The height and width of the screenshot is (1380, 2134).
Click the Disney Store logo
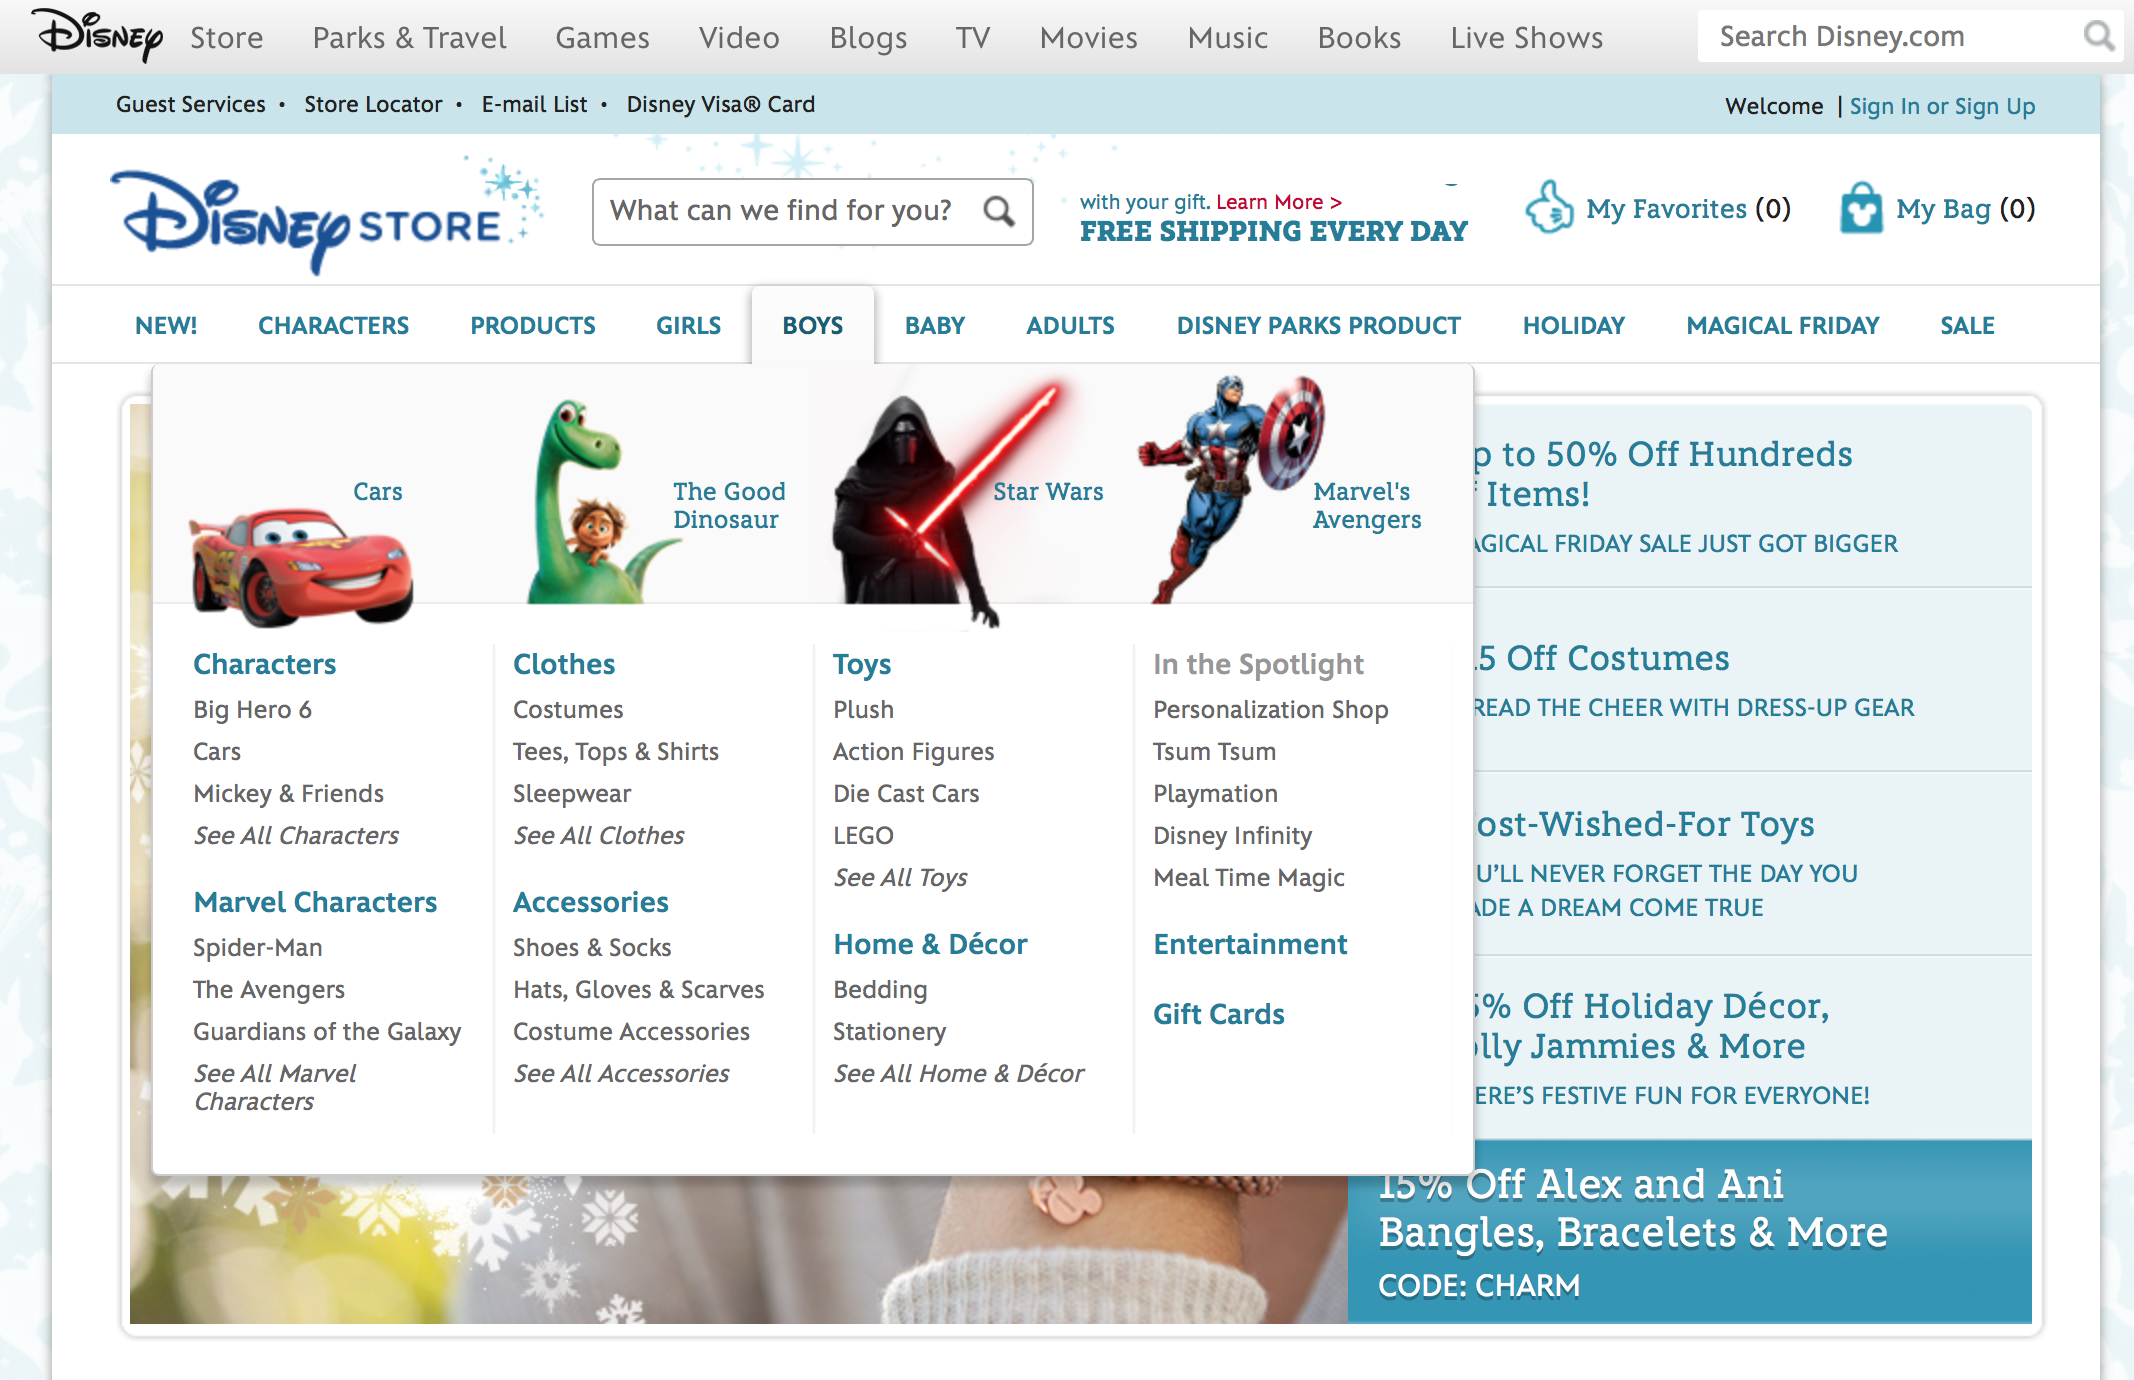(320, 215)
